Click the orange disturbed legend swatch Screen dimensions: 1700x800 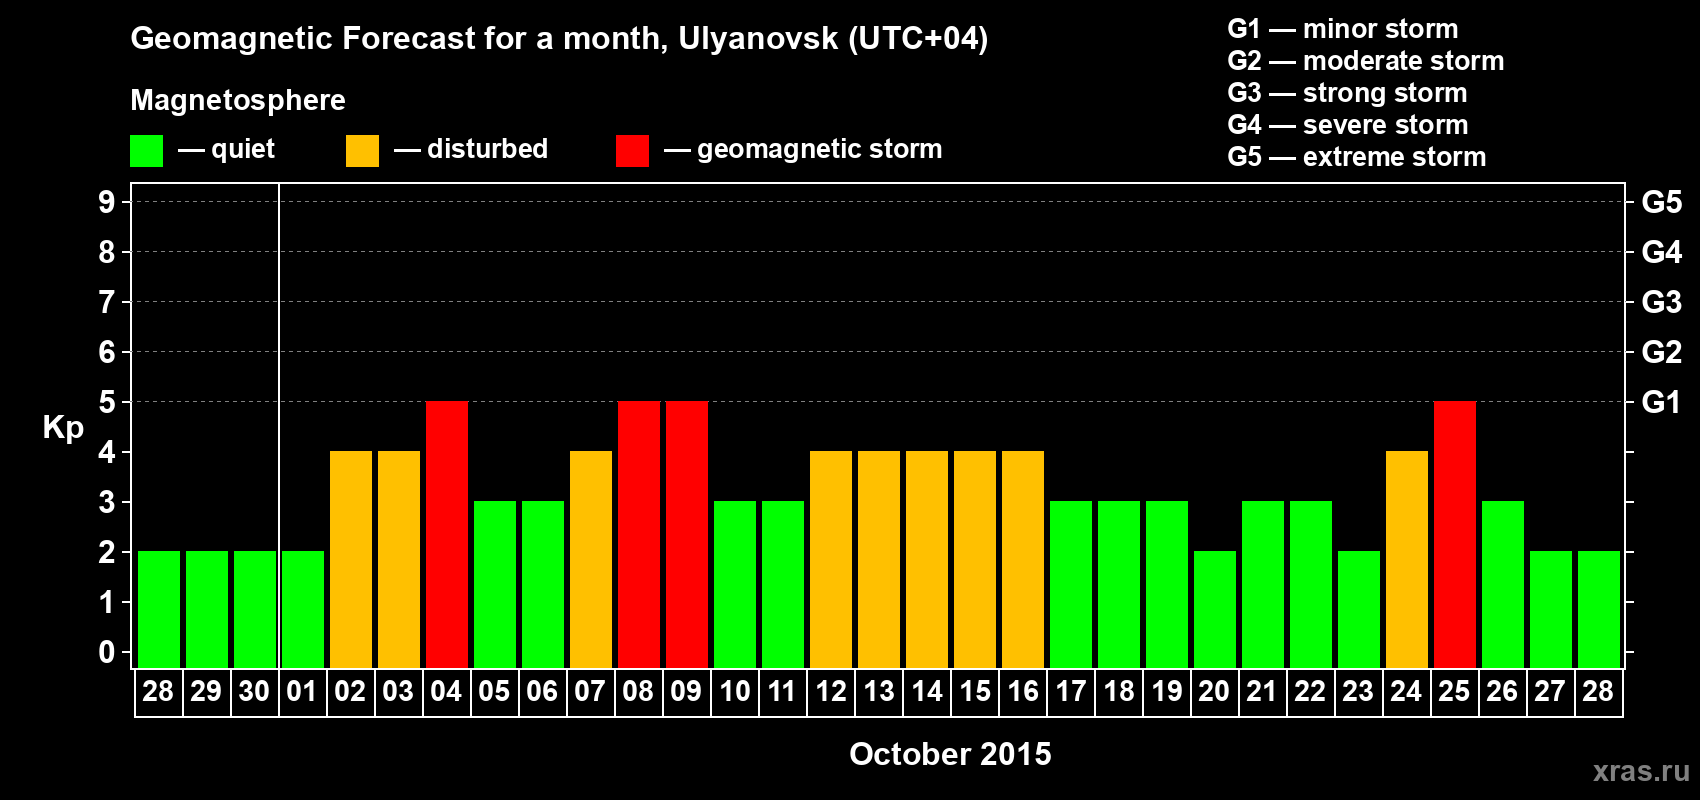pos(362,151)
